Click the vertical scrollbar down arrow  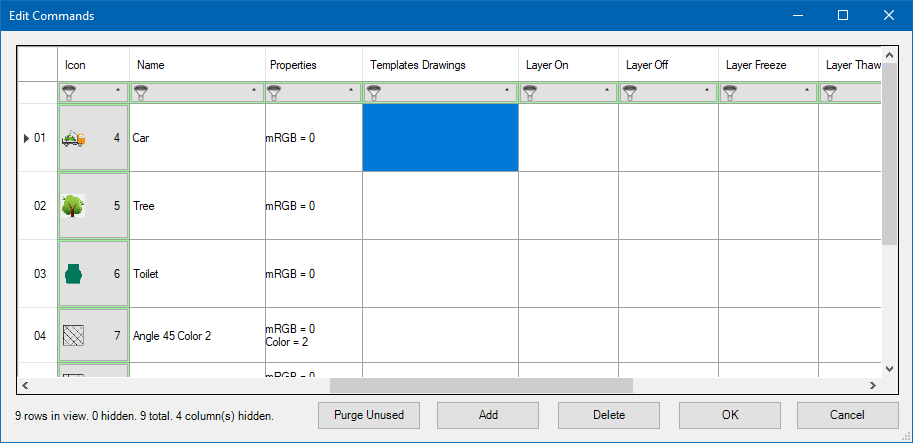coord(889,368)
